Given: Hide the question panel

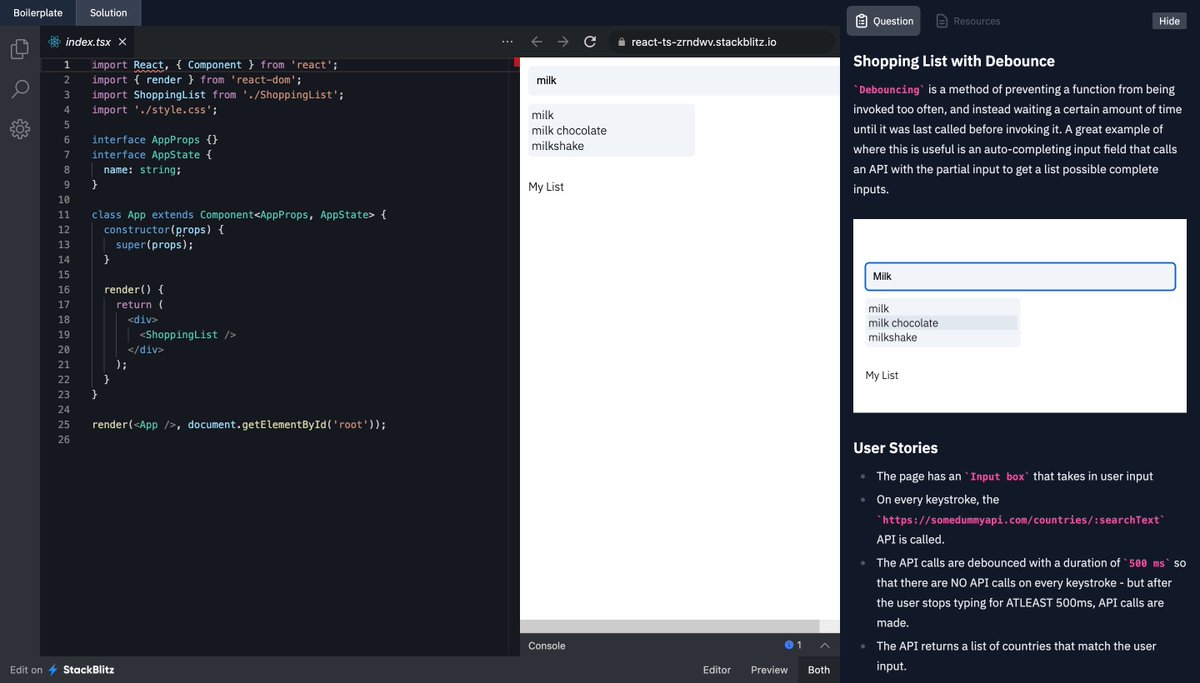Looking at the screenshot, I should [x=1169, y=21].
